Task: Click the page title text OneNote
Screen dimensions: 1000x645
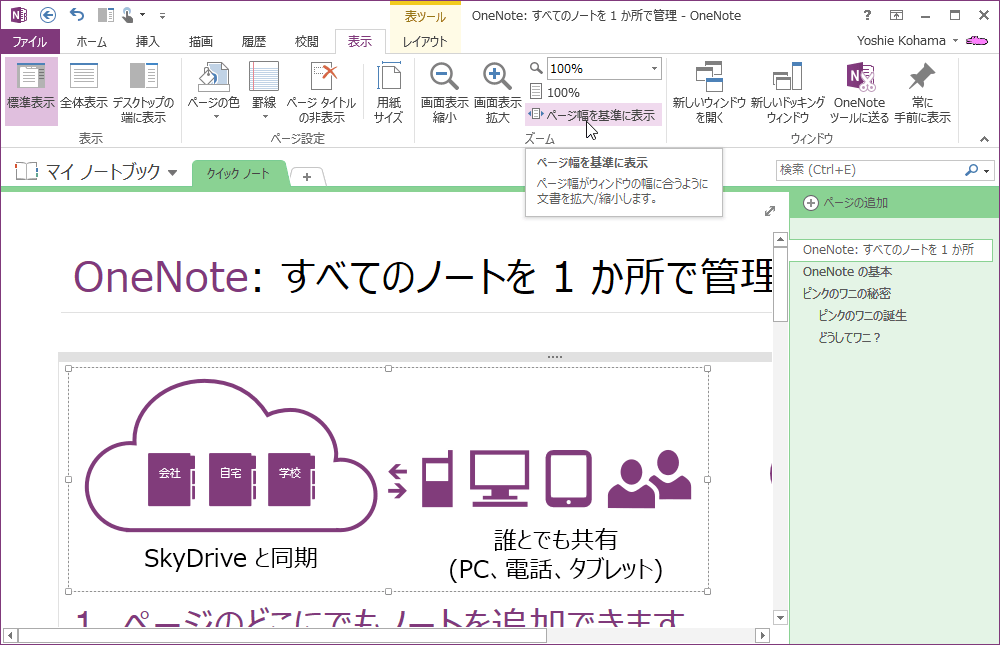Action: (x=161, y=277)
